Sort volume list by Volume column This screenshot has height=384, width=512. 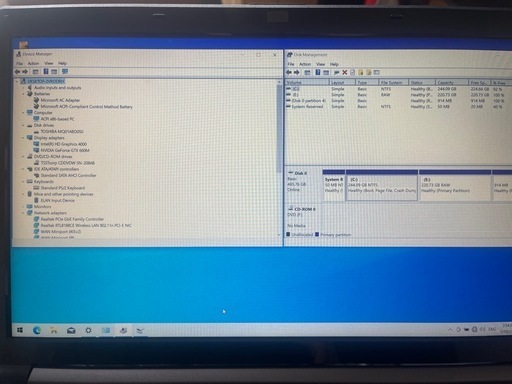(x=307, y=82)
